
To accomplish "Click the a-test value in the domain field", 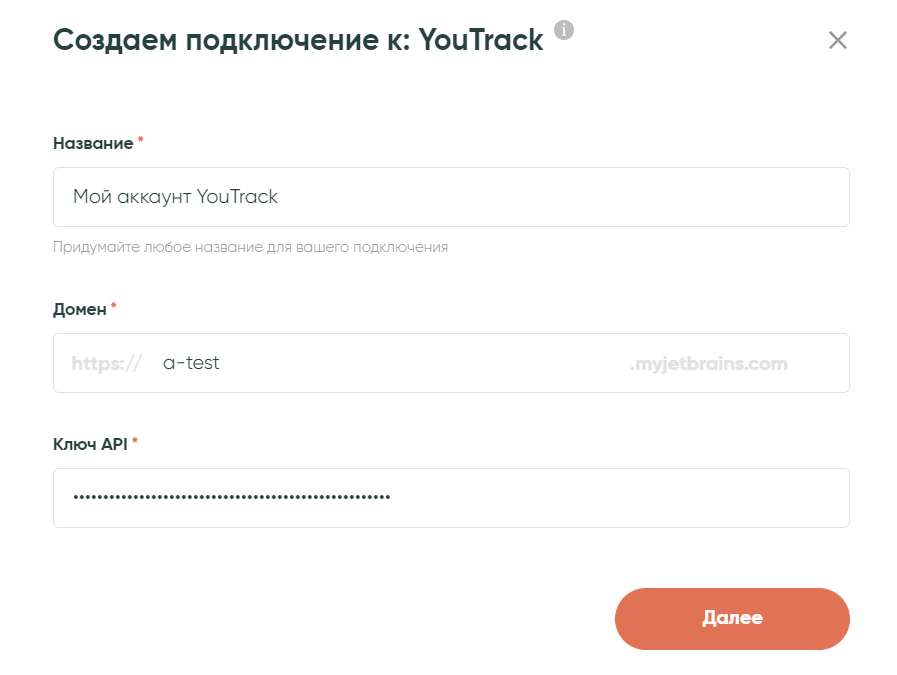I will pyautogui.click(x=191, y=363).
